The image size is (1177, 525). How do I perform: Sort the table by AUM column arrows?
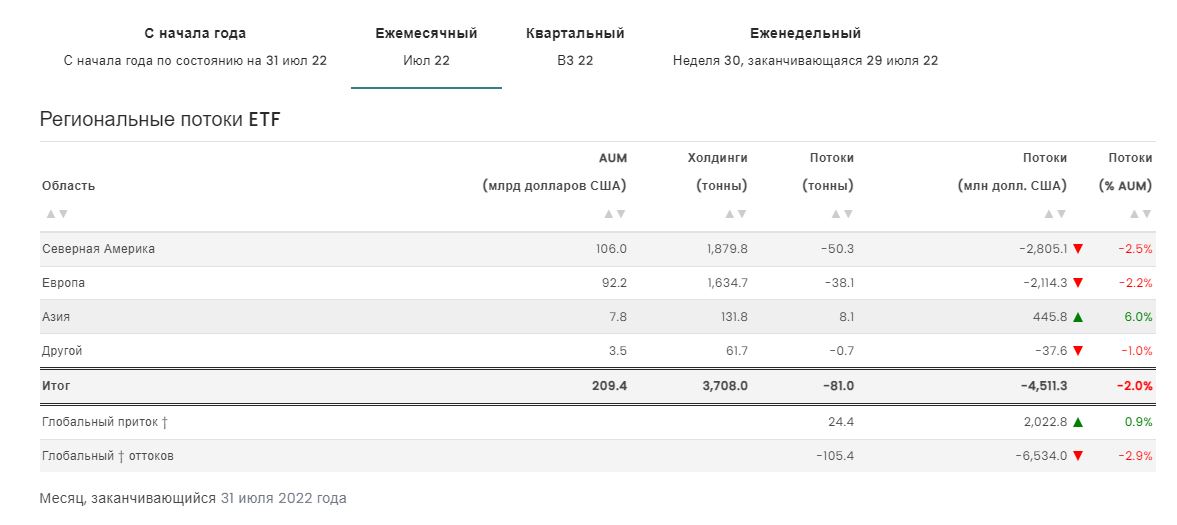(x=615, y=214)
